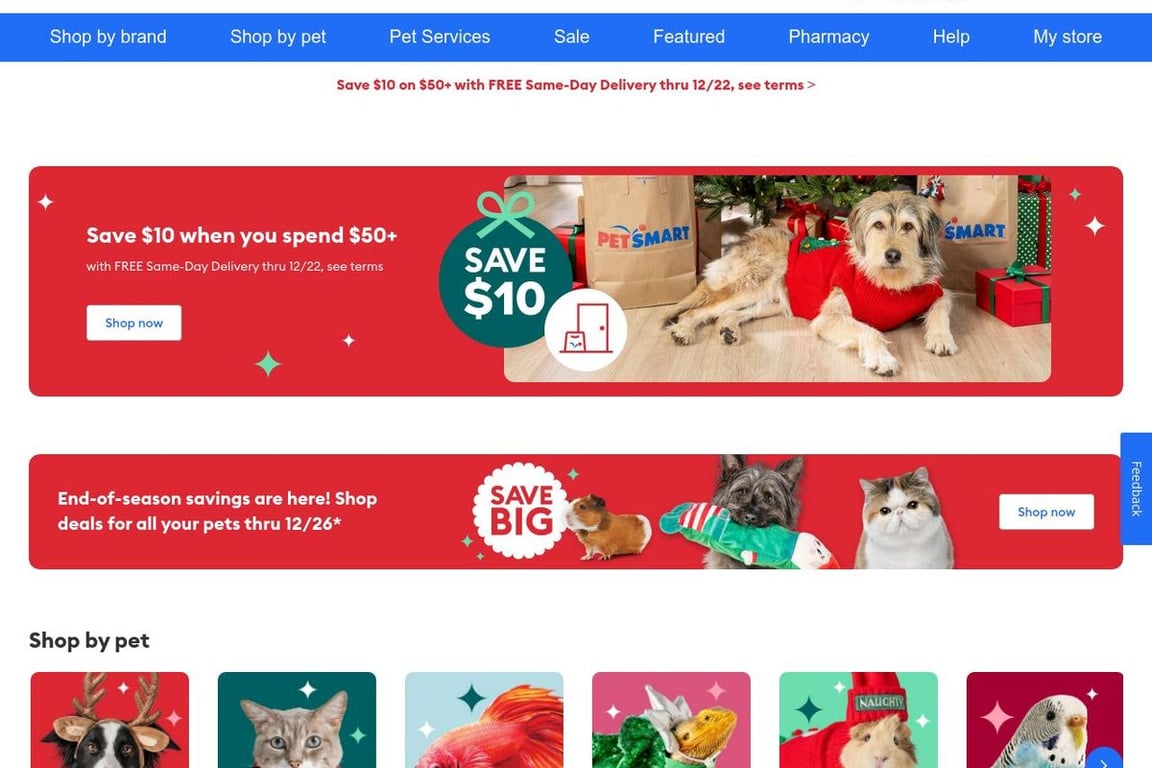The image size is (1152, 768).
Task: Select the bearded dragon reptile tile
Action: point(672,720)
